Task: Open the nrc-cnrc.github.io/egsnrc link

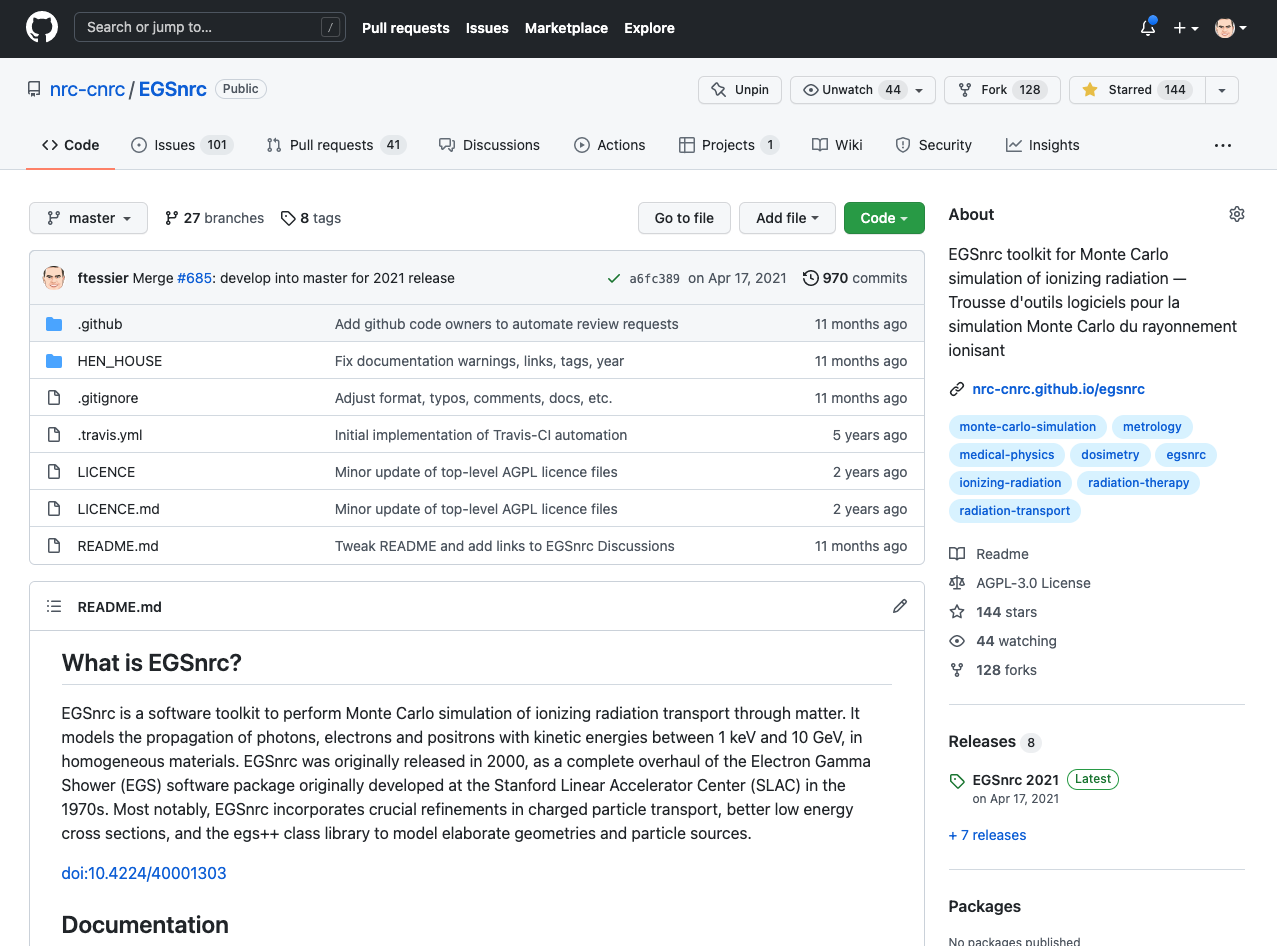Action: 1058,389
